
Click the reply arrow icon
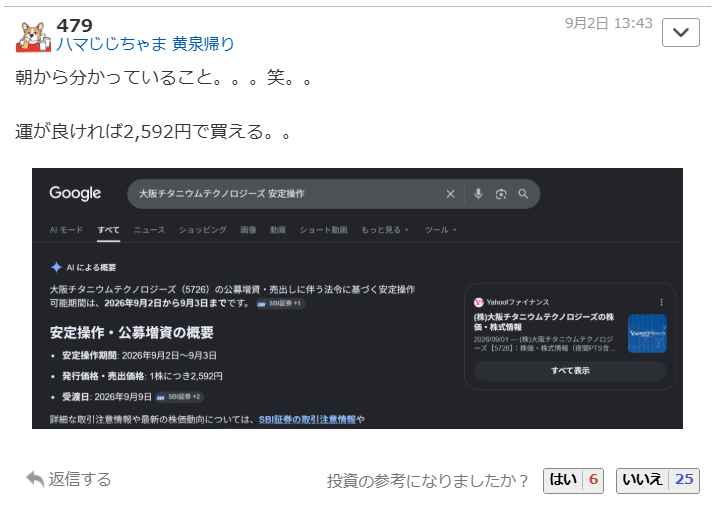35,479
